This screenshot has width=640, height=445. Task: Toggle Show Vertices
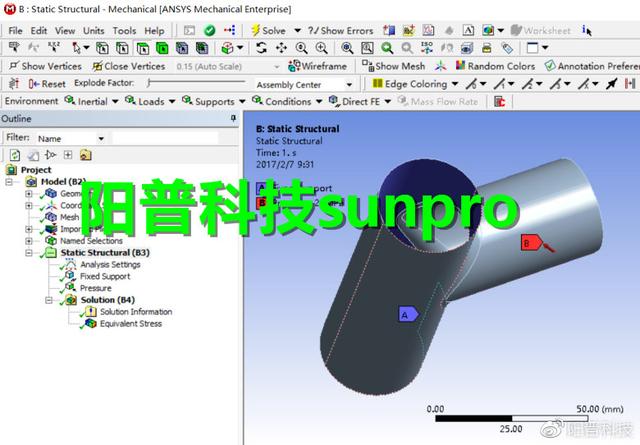[x=45, y=66]
